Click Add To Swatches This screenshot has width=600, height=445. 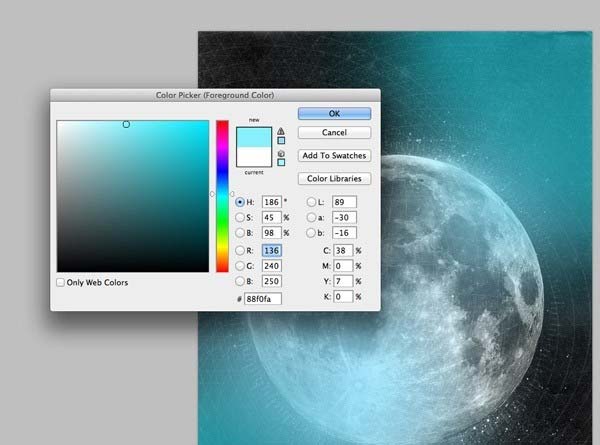pos(334,155)
